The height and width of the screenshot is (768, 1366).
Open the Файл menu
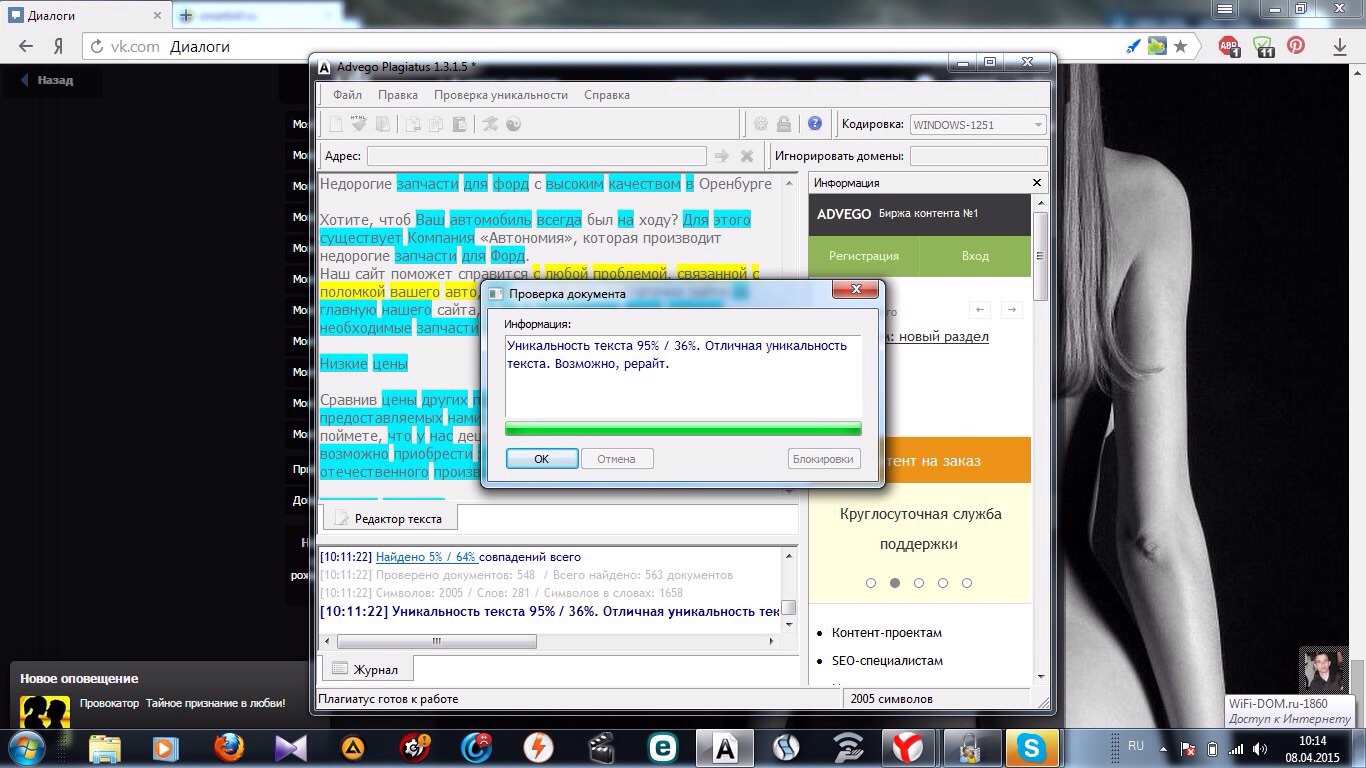coord(348,95)
